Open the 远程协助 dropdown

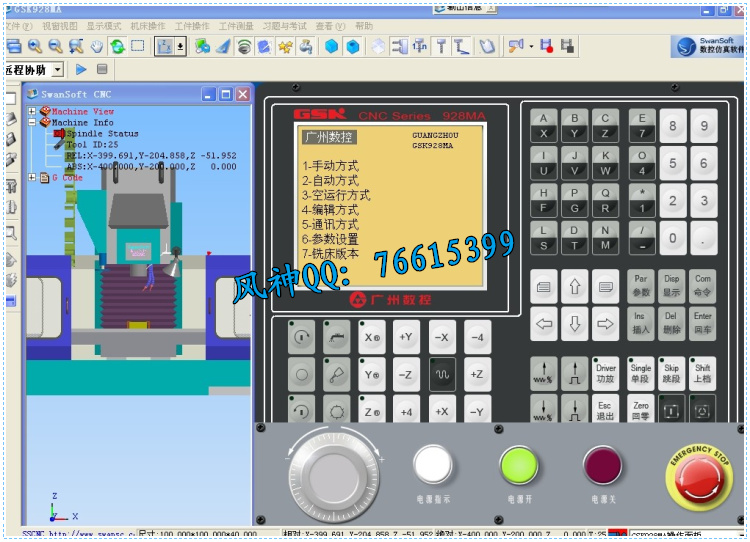(x=57, y=70)
